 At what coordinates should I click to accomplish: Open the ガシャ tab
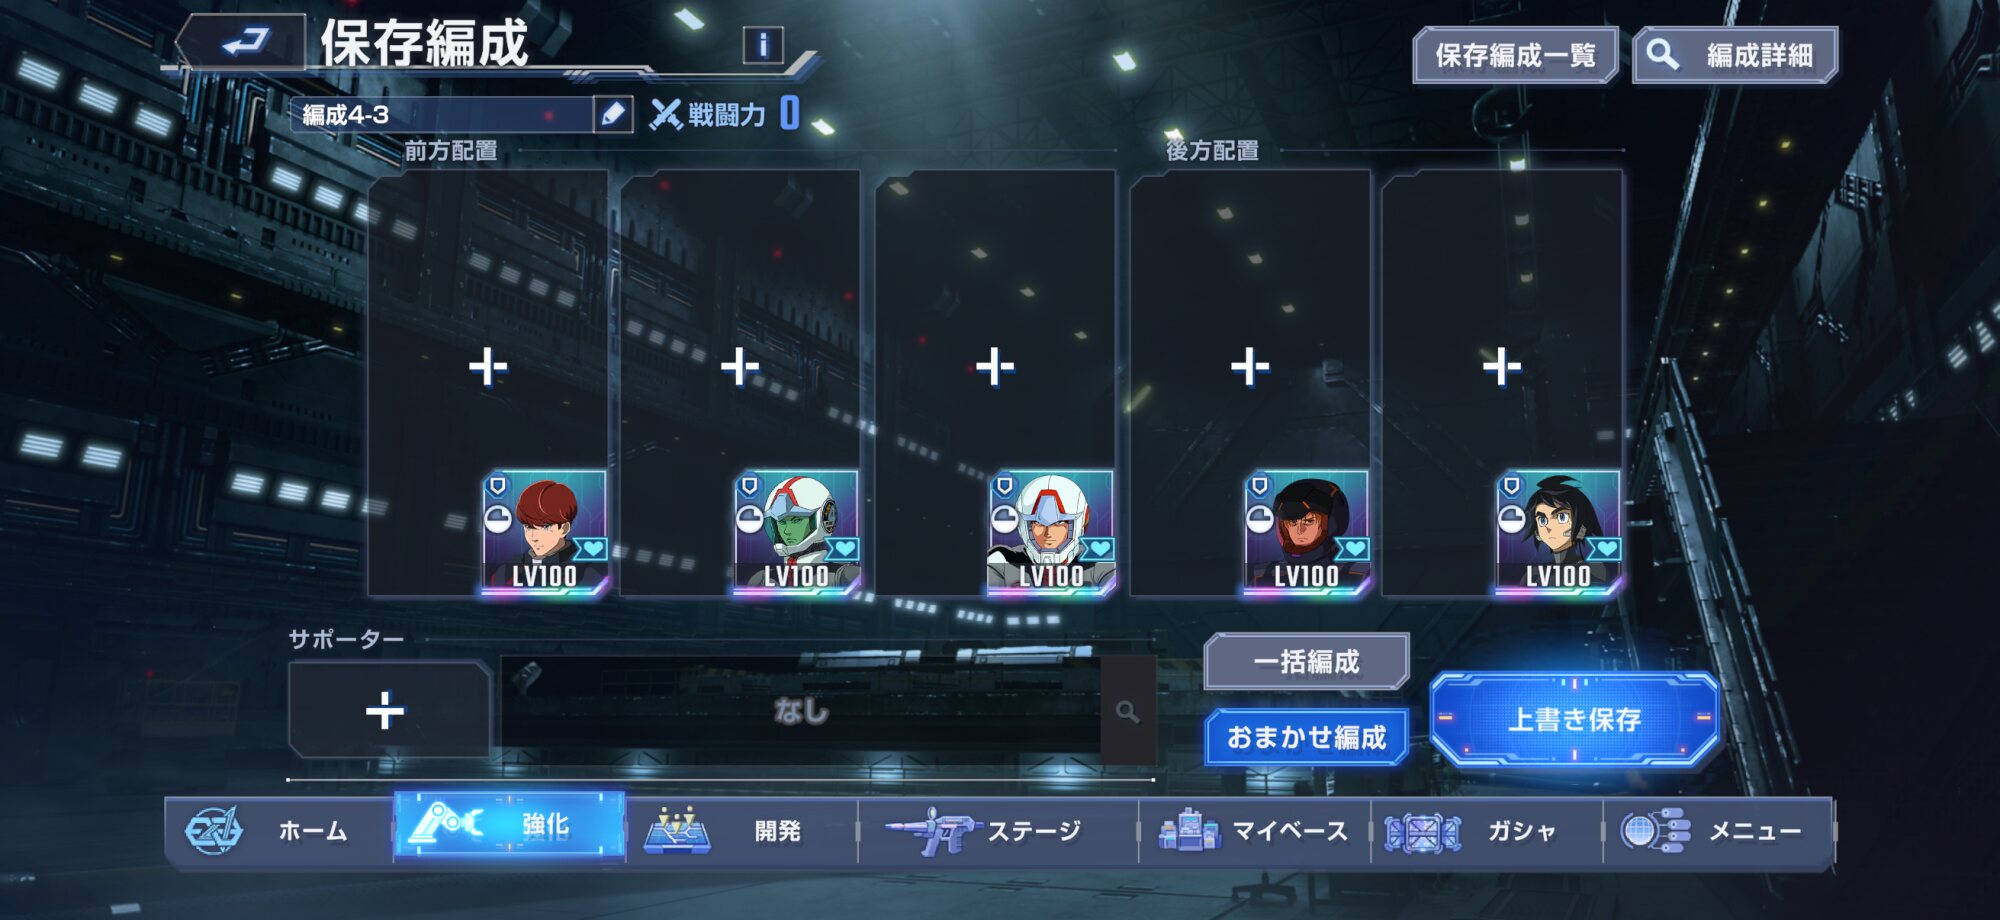point(1486,830)
